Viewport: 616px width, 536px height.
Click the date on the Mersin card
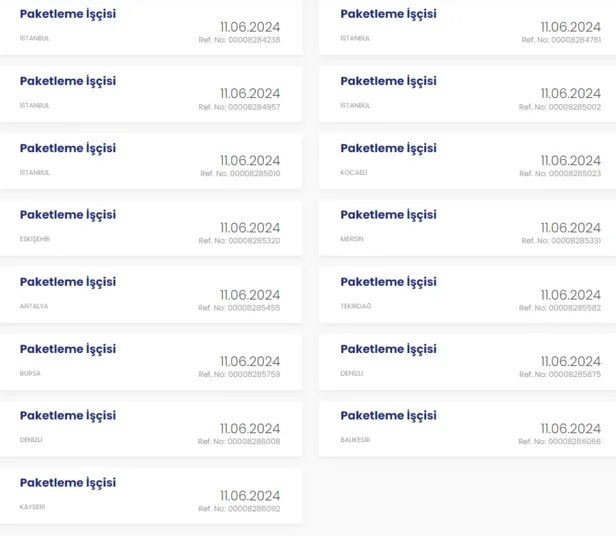[x=570, y=227]
